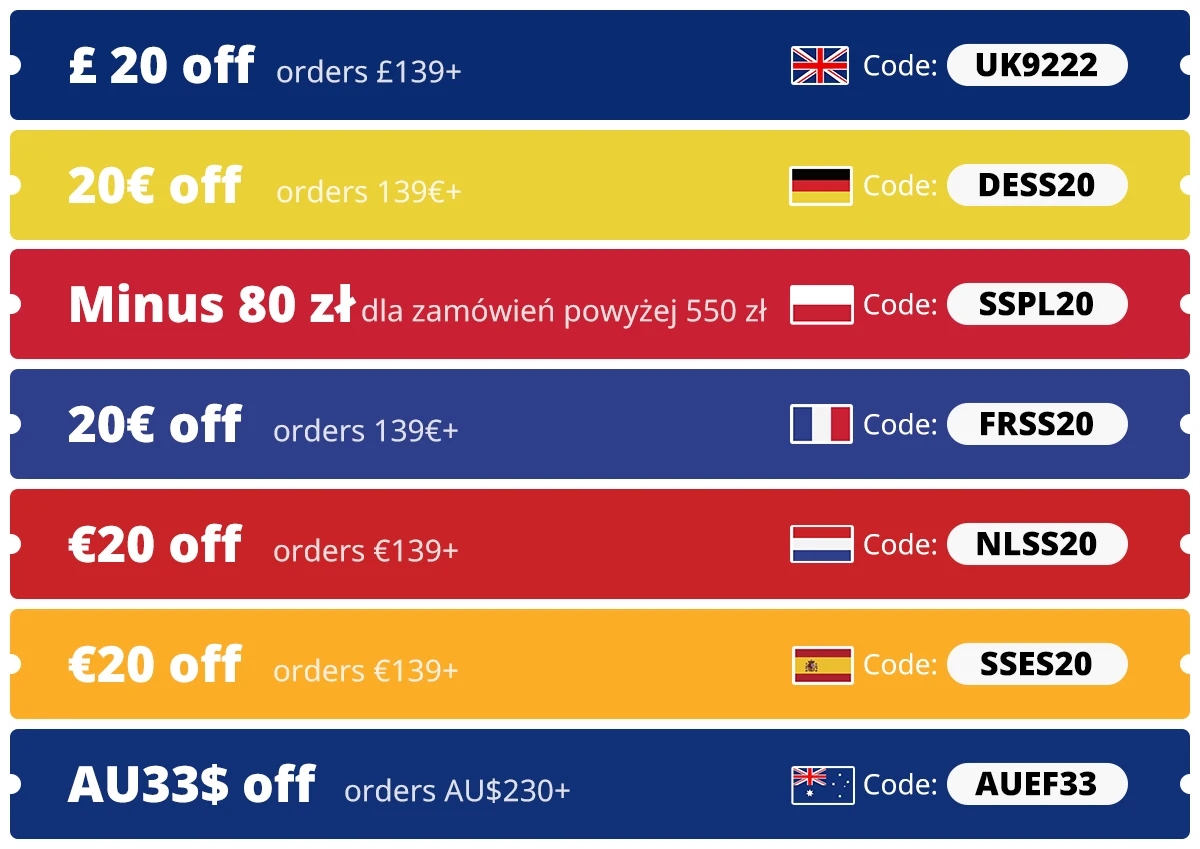Copy the DESS20 coupon code
The width and height of the screenshot is (1200, 849).
coord(1036,185)
